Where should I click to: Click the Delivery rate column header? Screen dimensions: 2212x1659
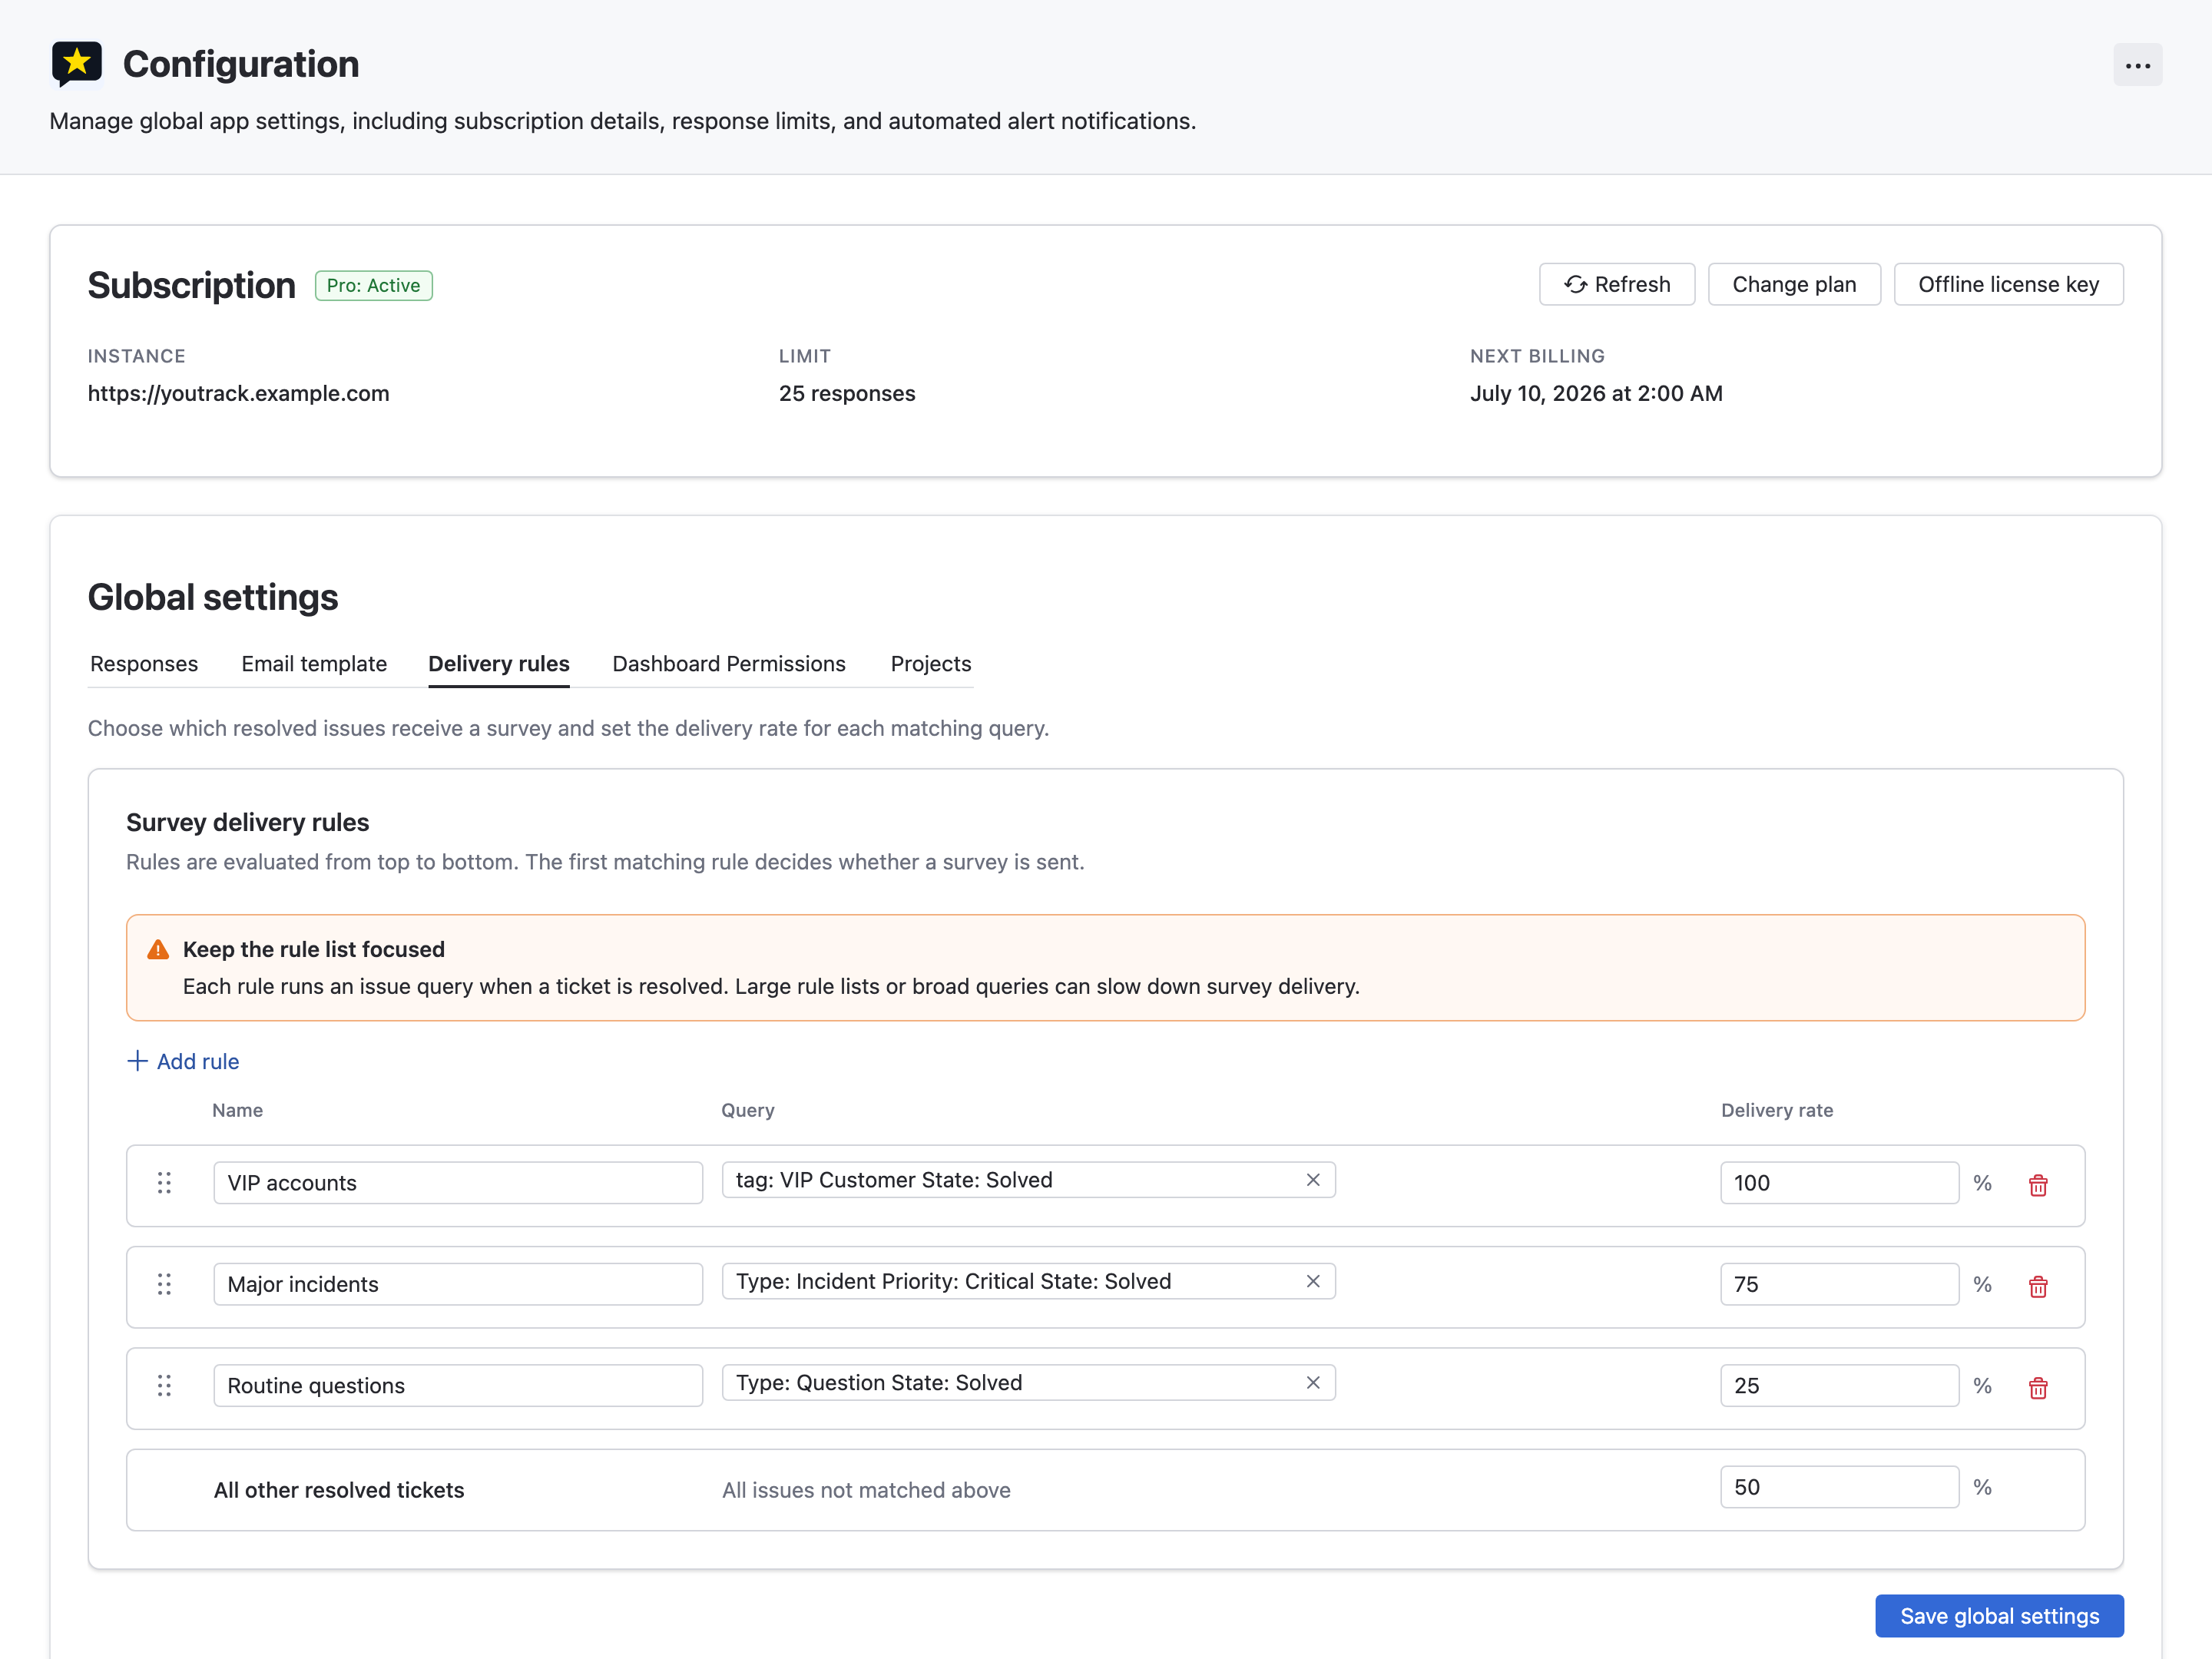click(1776, 1110)
